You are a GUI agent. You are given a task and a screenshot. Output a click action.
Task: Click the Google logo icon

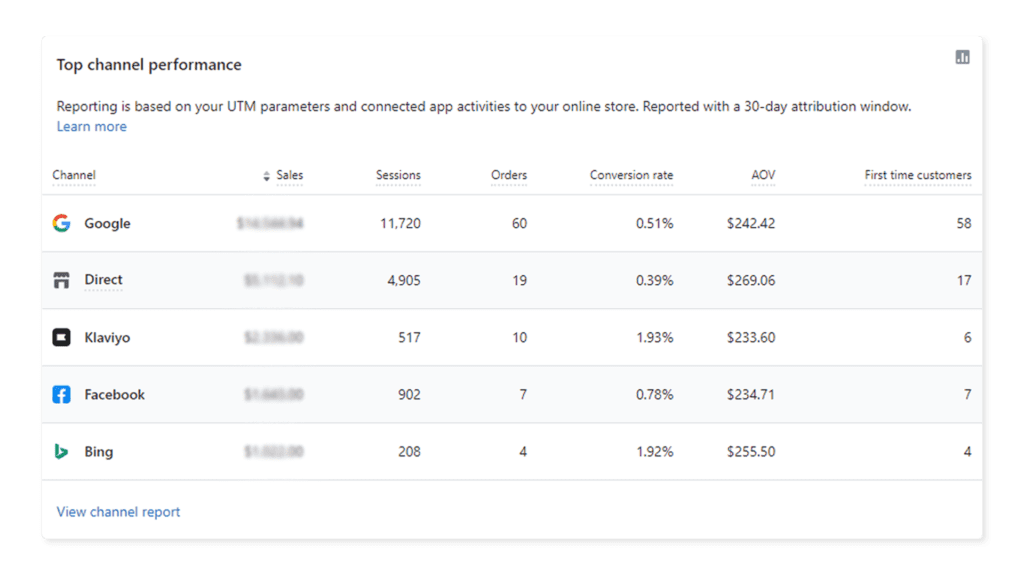[61, 223]
